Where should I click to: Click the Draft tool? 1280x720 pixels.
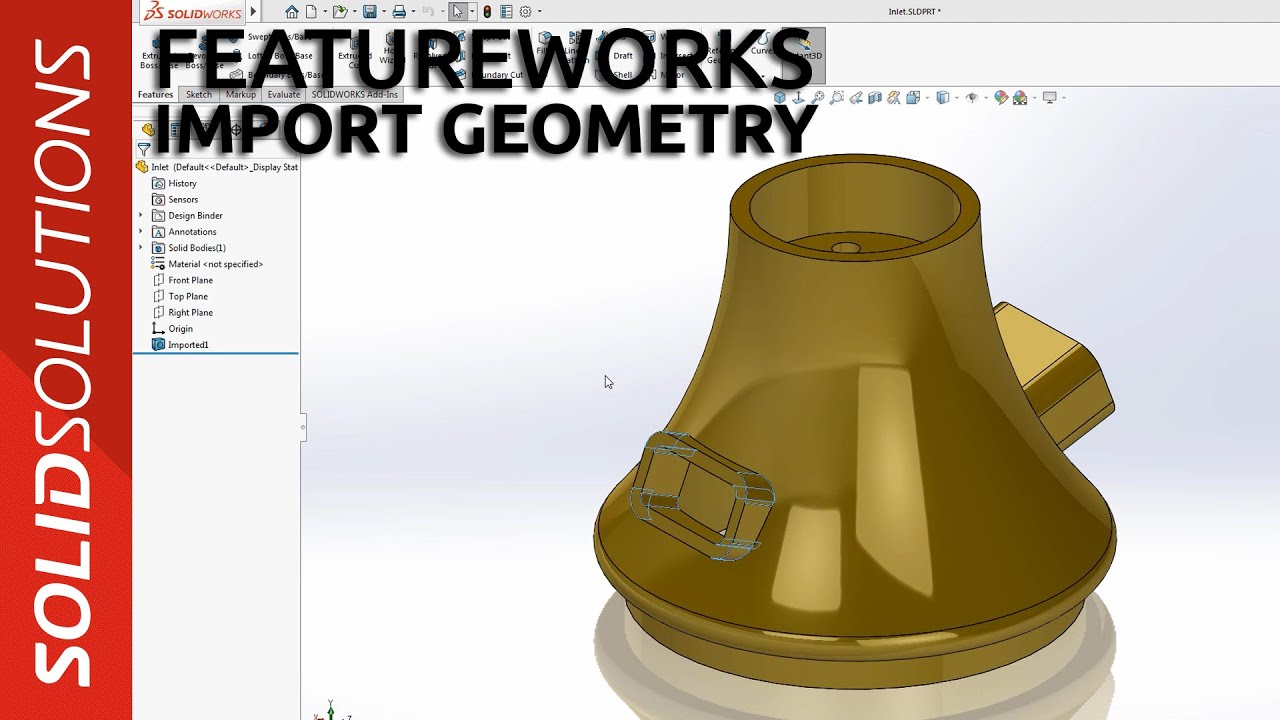click(616, 56)
